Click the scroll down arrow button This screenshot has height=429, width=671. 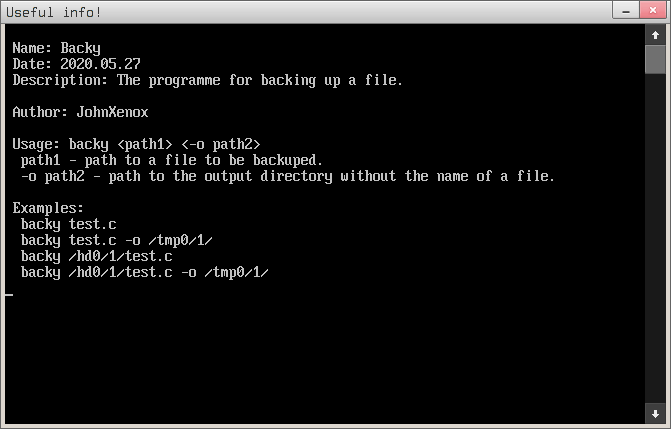[x=655, y=412]
